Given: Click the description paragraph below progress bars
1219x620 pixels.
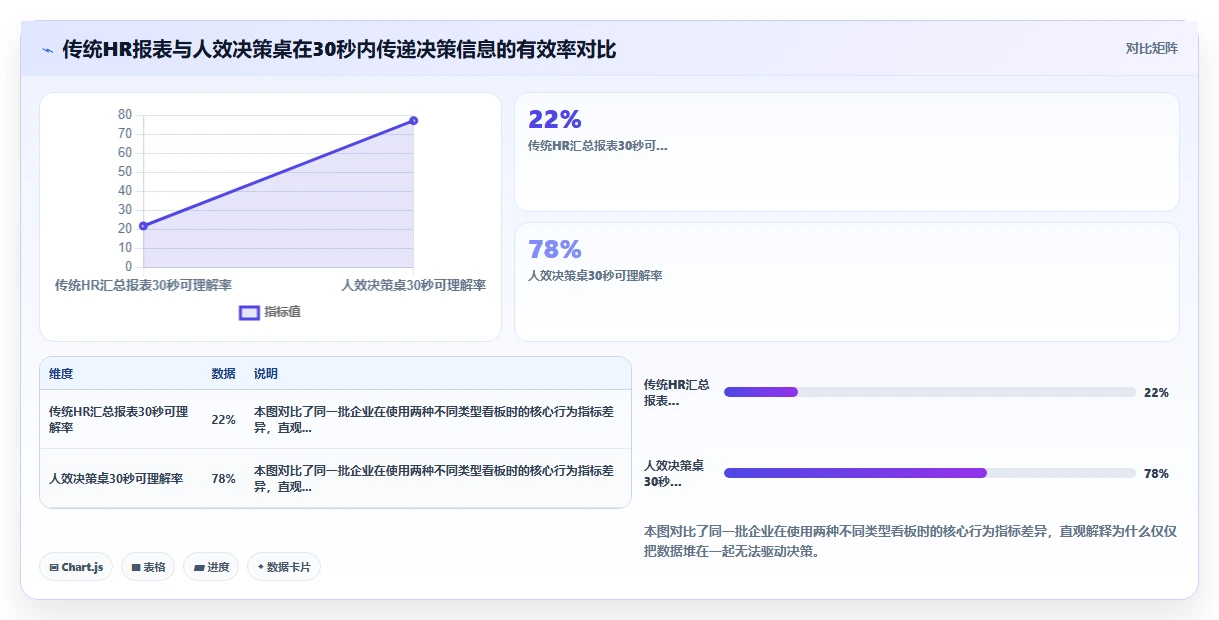Looking at the screenshot, I should click(x=910, y=541).
